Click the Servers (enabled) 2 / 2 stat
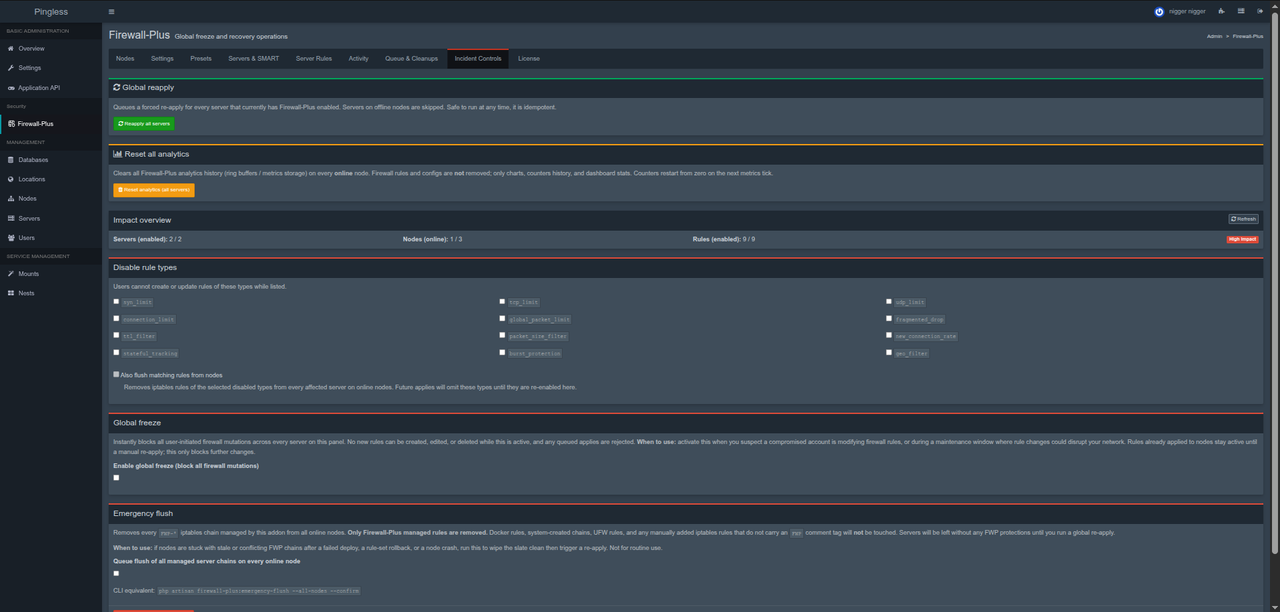1280x612 pixels. click(x=148, y=239)
